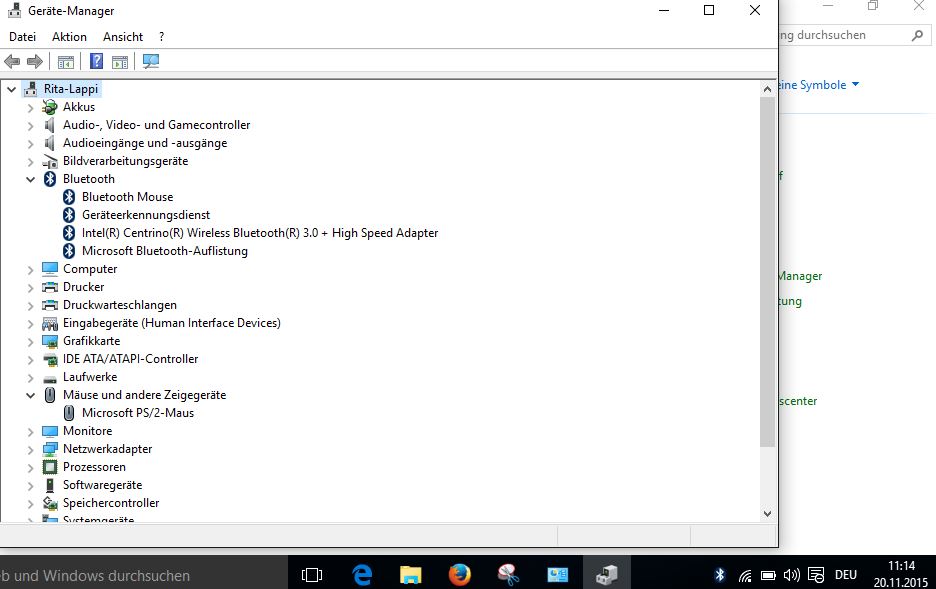The width and height of the screenshot is (936, 589).
Task: Select Intel(R) Centrino(R) Wireless Bluetooth adapter text
Action: 260,233
